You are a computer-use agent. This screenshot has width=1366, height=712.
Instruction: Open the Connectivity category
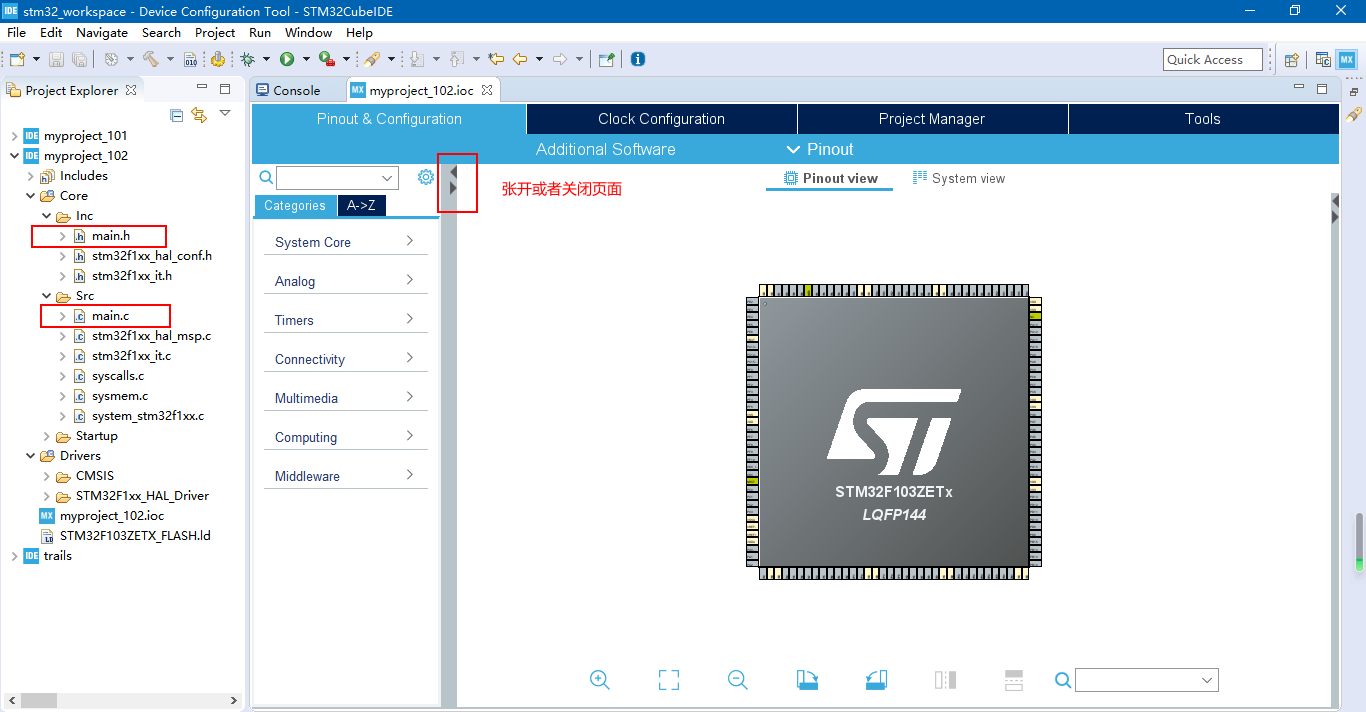tap(345, 358)
